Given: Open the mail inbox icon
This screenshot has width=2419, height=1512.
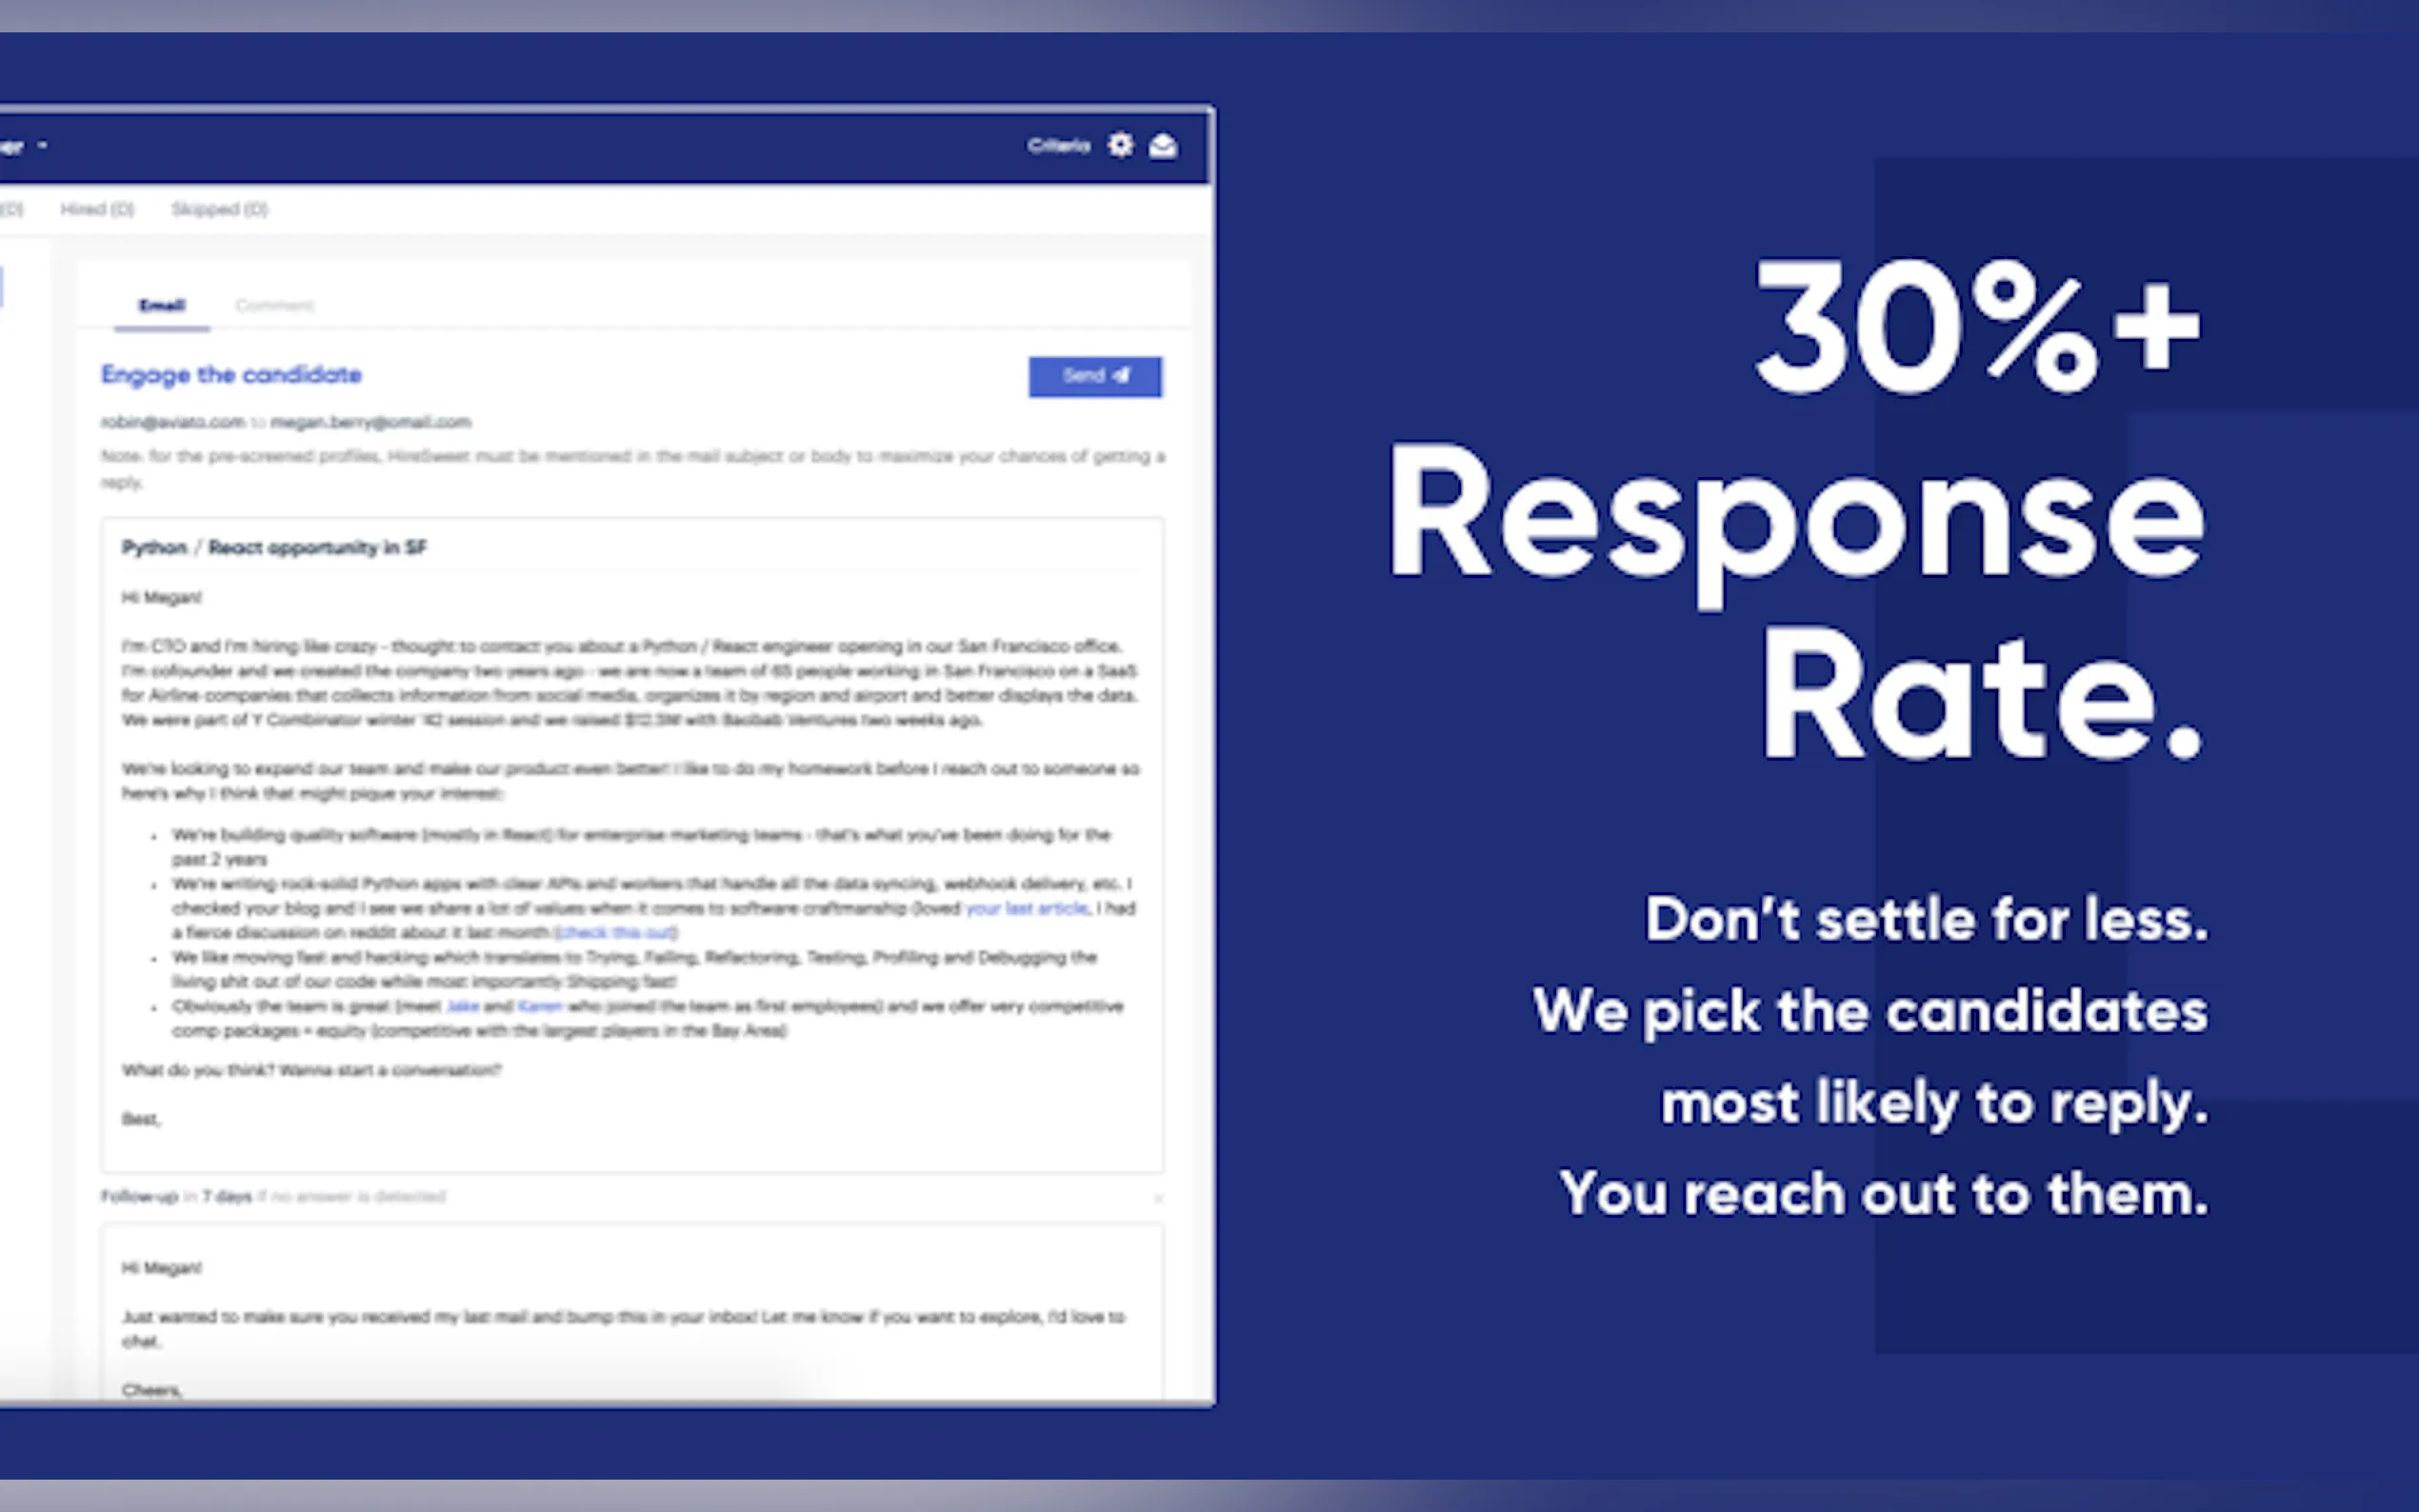Looking at the screenshot, I should (1163, 147).
